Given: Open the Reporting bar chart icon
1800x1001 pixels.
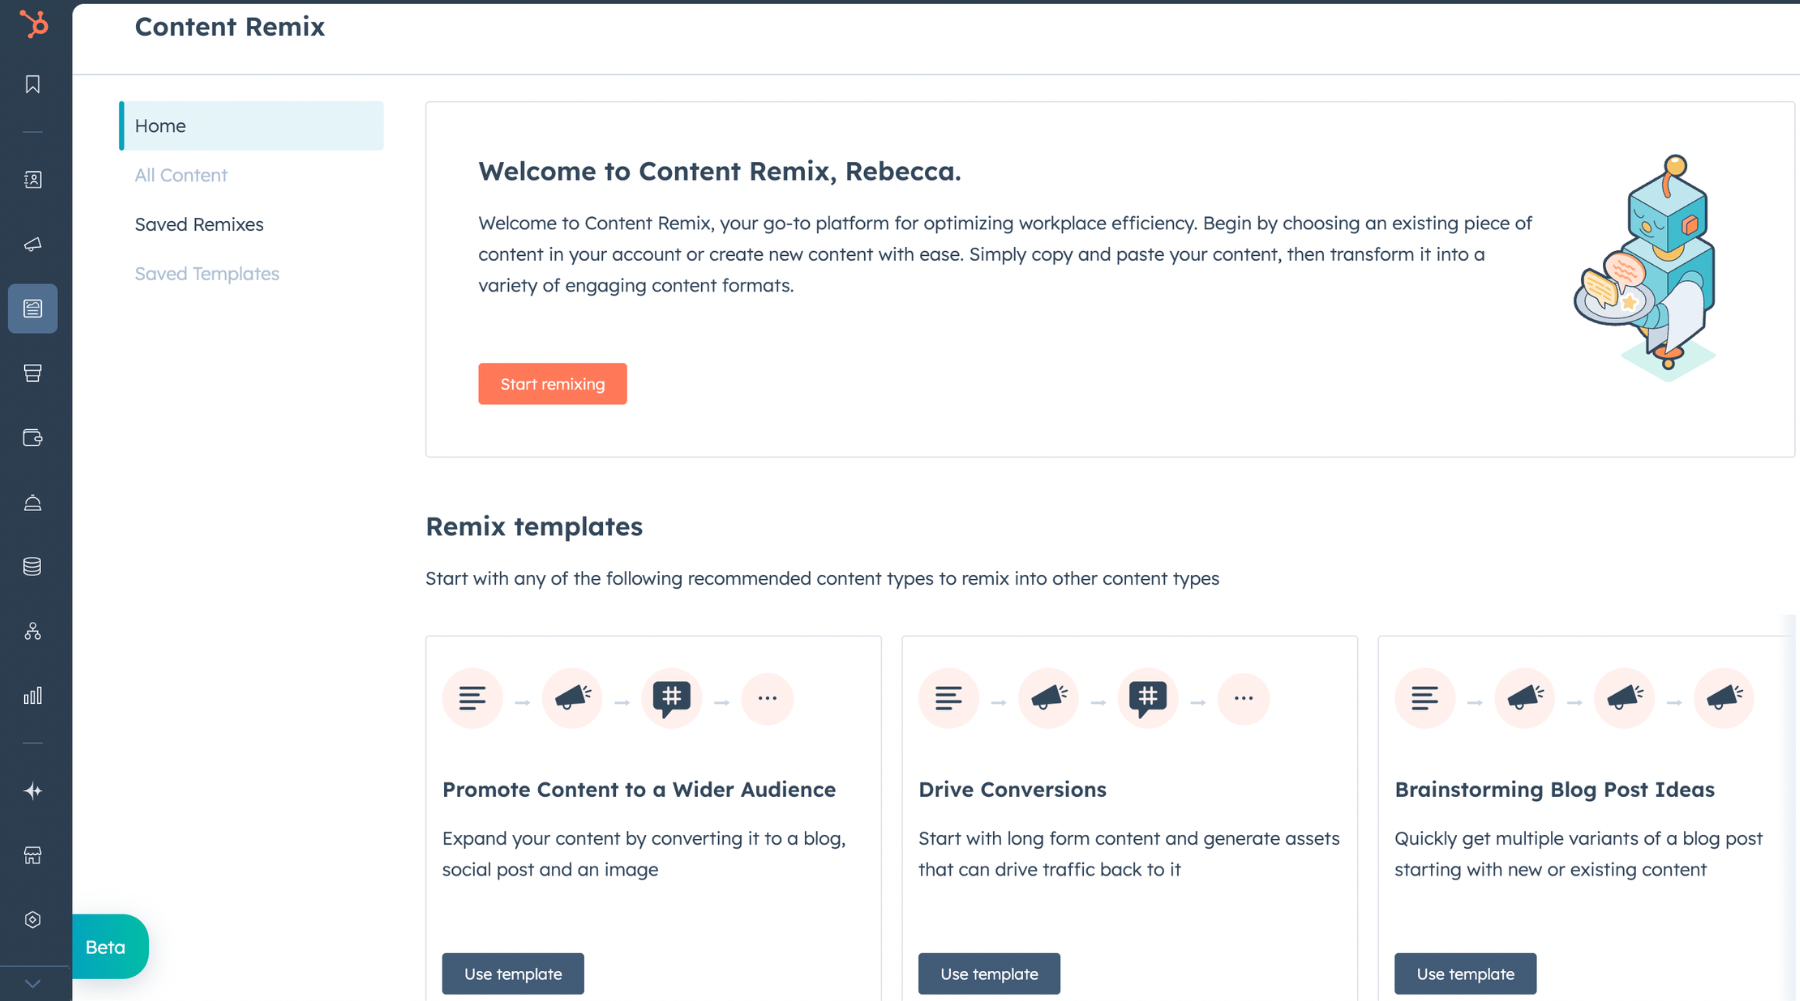Looking at the screenshot, I should click(x=33, y=696).
